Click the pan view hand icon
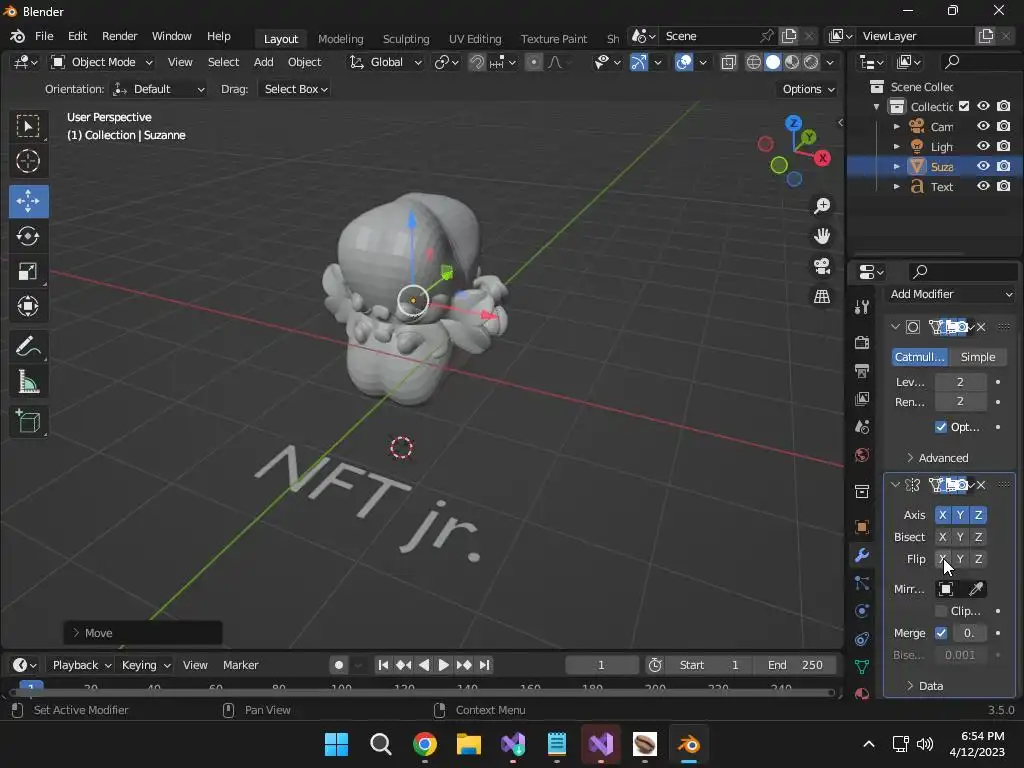Screen dimensions: 1024x768 822,236
